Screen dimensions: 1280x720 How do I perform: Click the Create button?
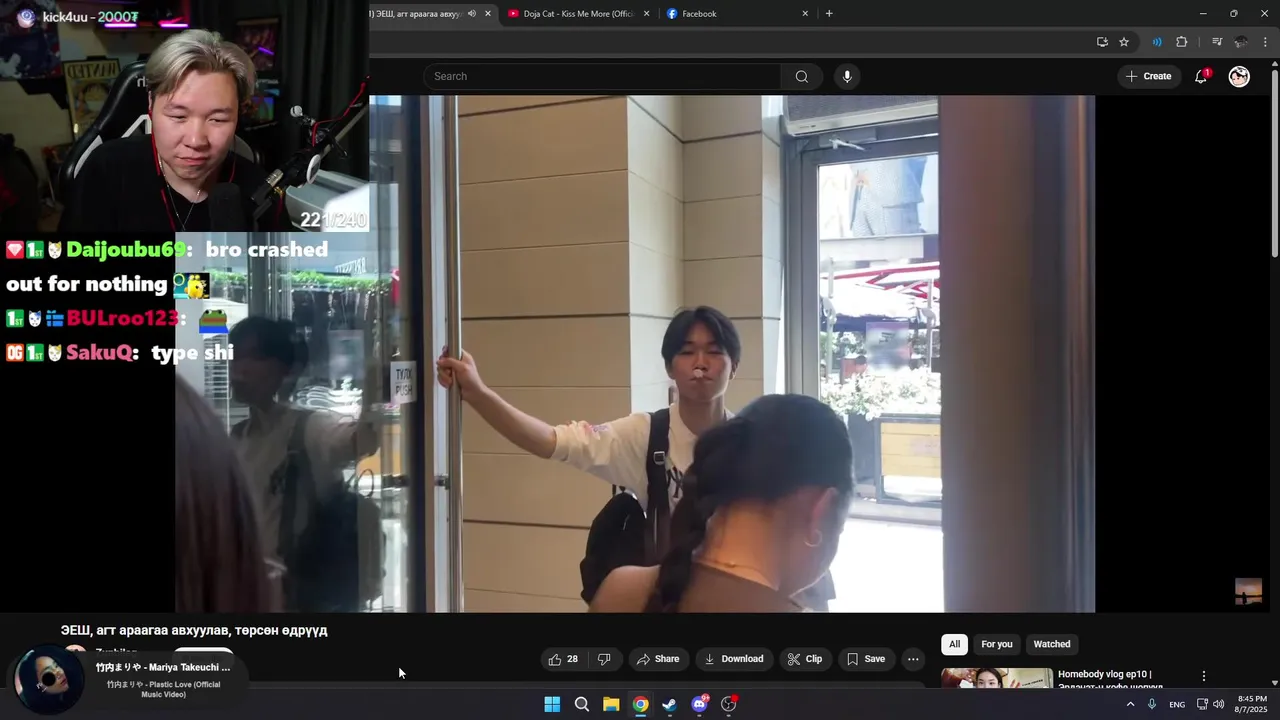click(x=1148, y=76)
